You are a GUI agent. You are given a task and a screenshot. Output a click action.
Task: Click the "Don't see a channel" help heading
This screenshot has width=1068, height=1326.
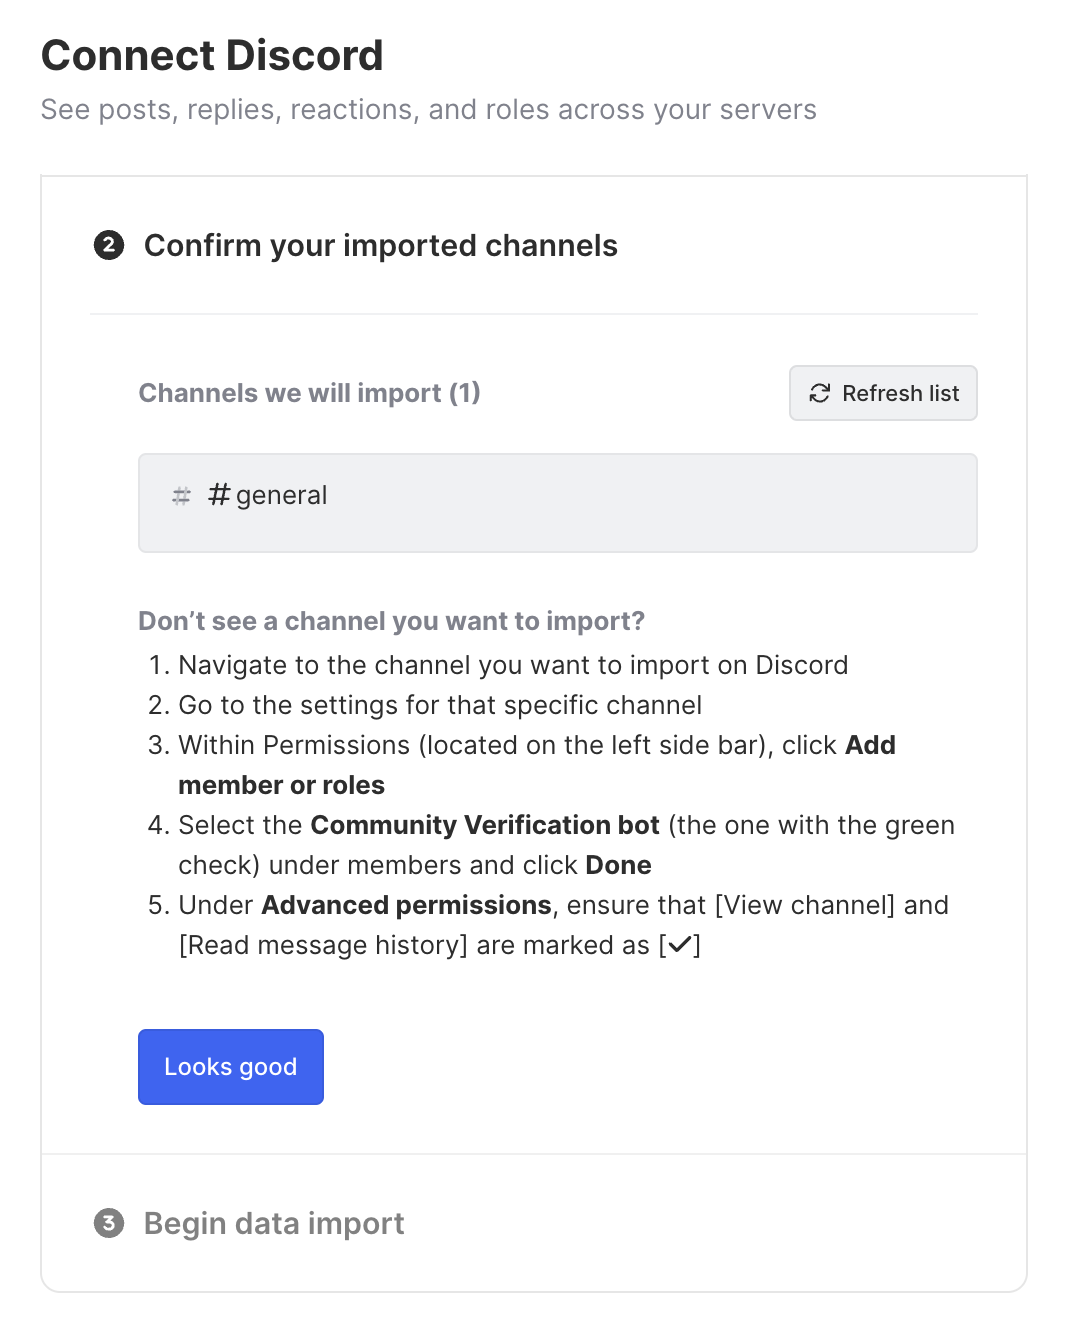(391, 621)
